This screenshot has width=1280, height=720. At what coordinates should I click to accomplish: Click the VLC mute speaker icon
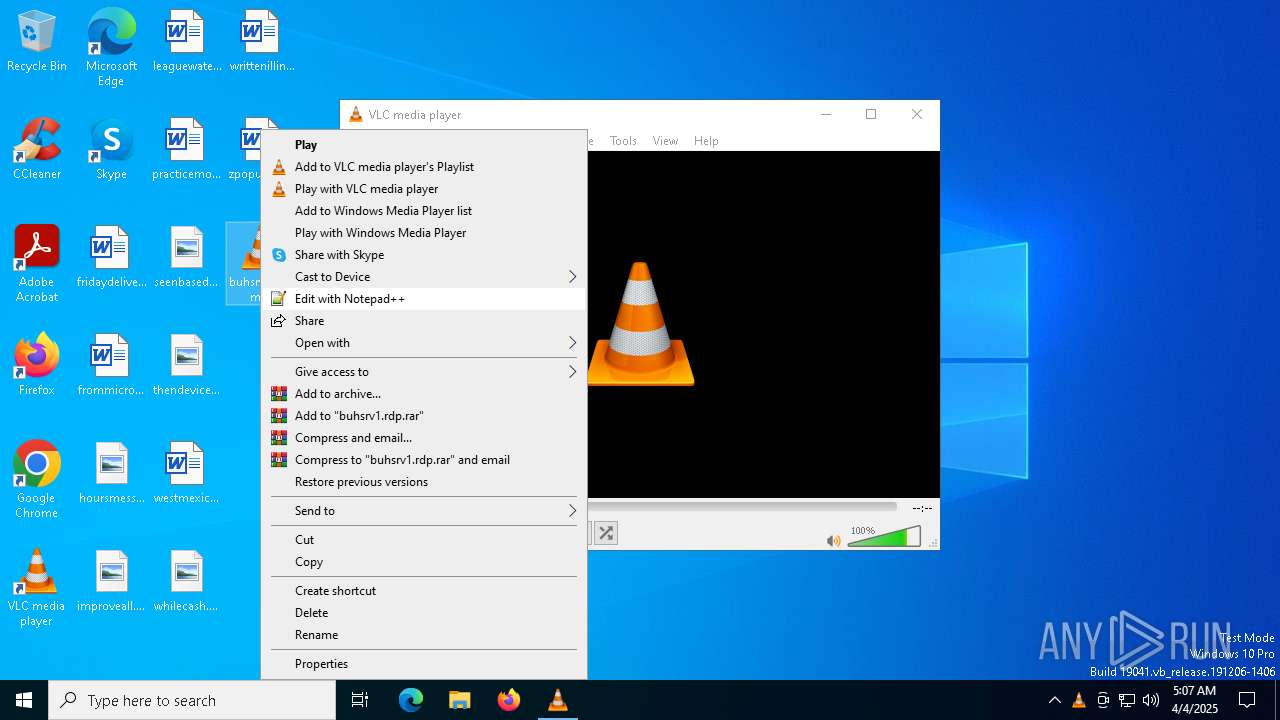[833, 541]
